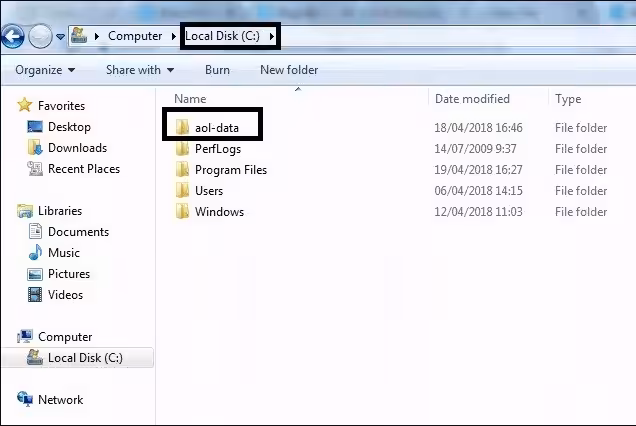Select Local Disk (C:) in address bar

coord(222,36)
